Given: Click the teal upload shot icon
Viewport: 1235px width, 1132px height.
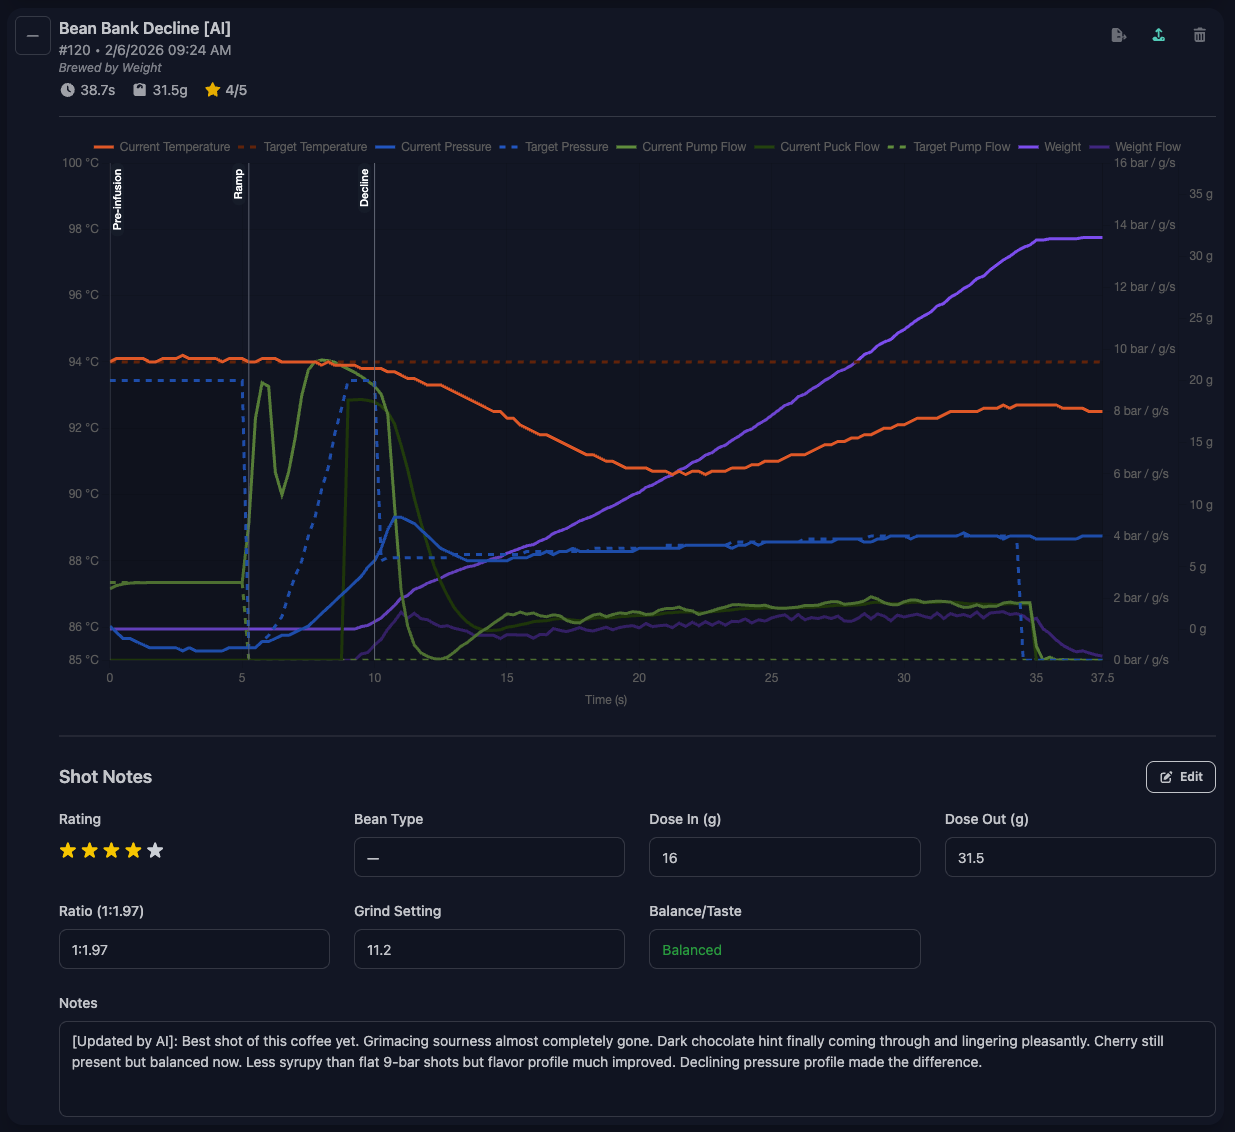Looking at the screenshot, I should (x=1158, y=34).
